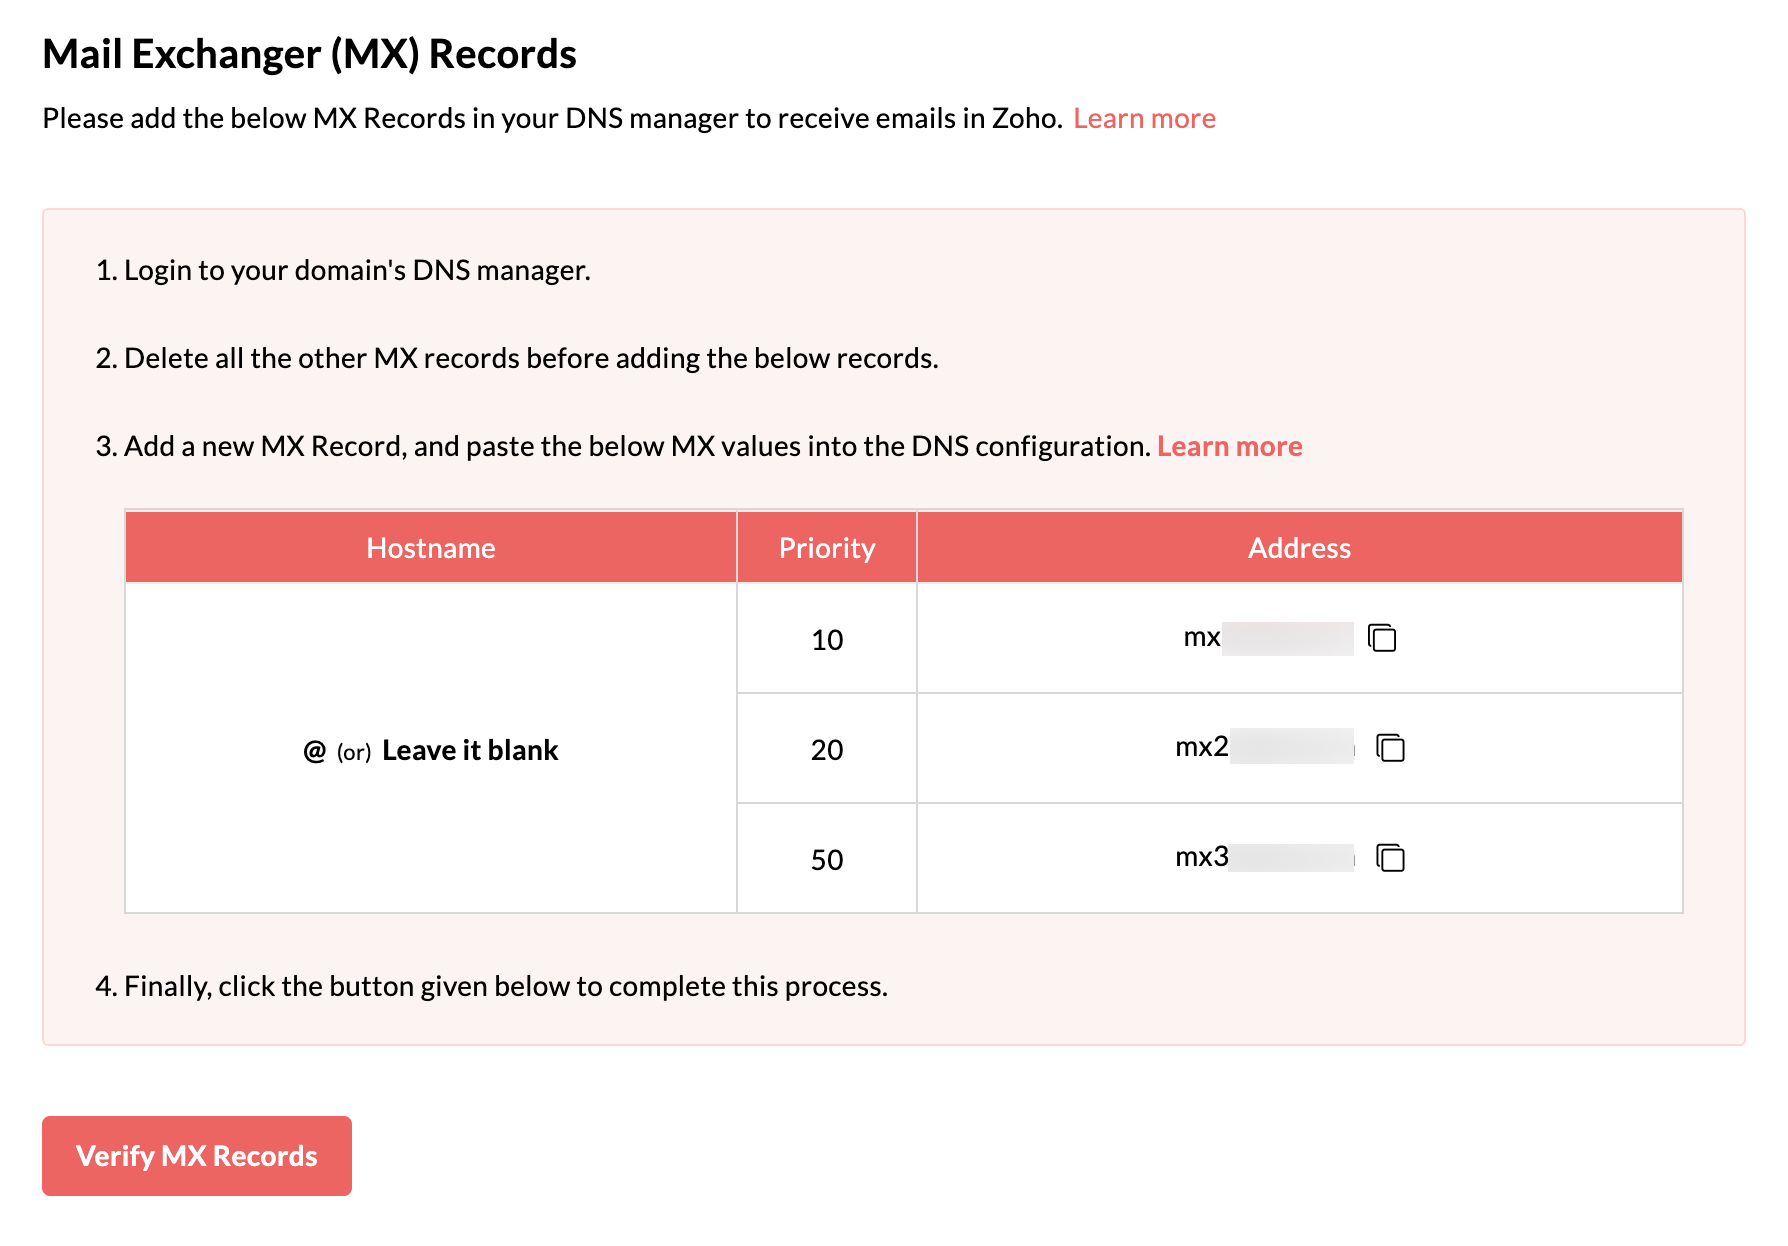Click the Verify MX Records button
1788x1246 pixels.
[x=197, y=1156]
